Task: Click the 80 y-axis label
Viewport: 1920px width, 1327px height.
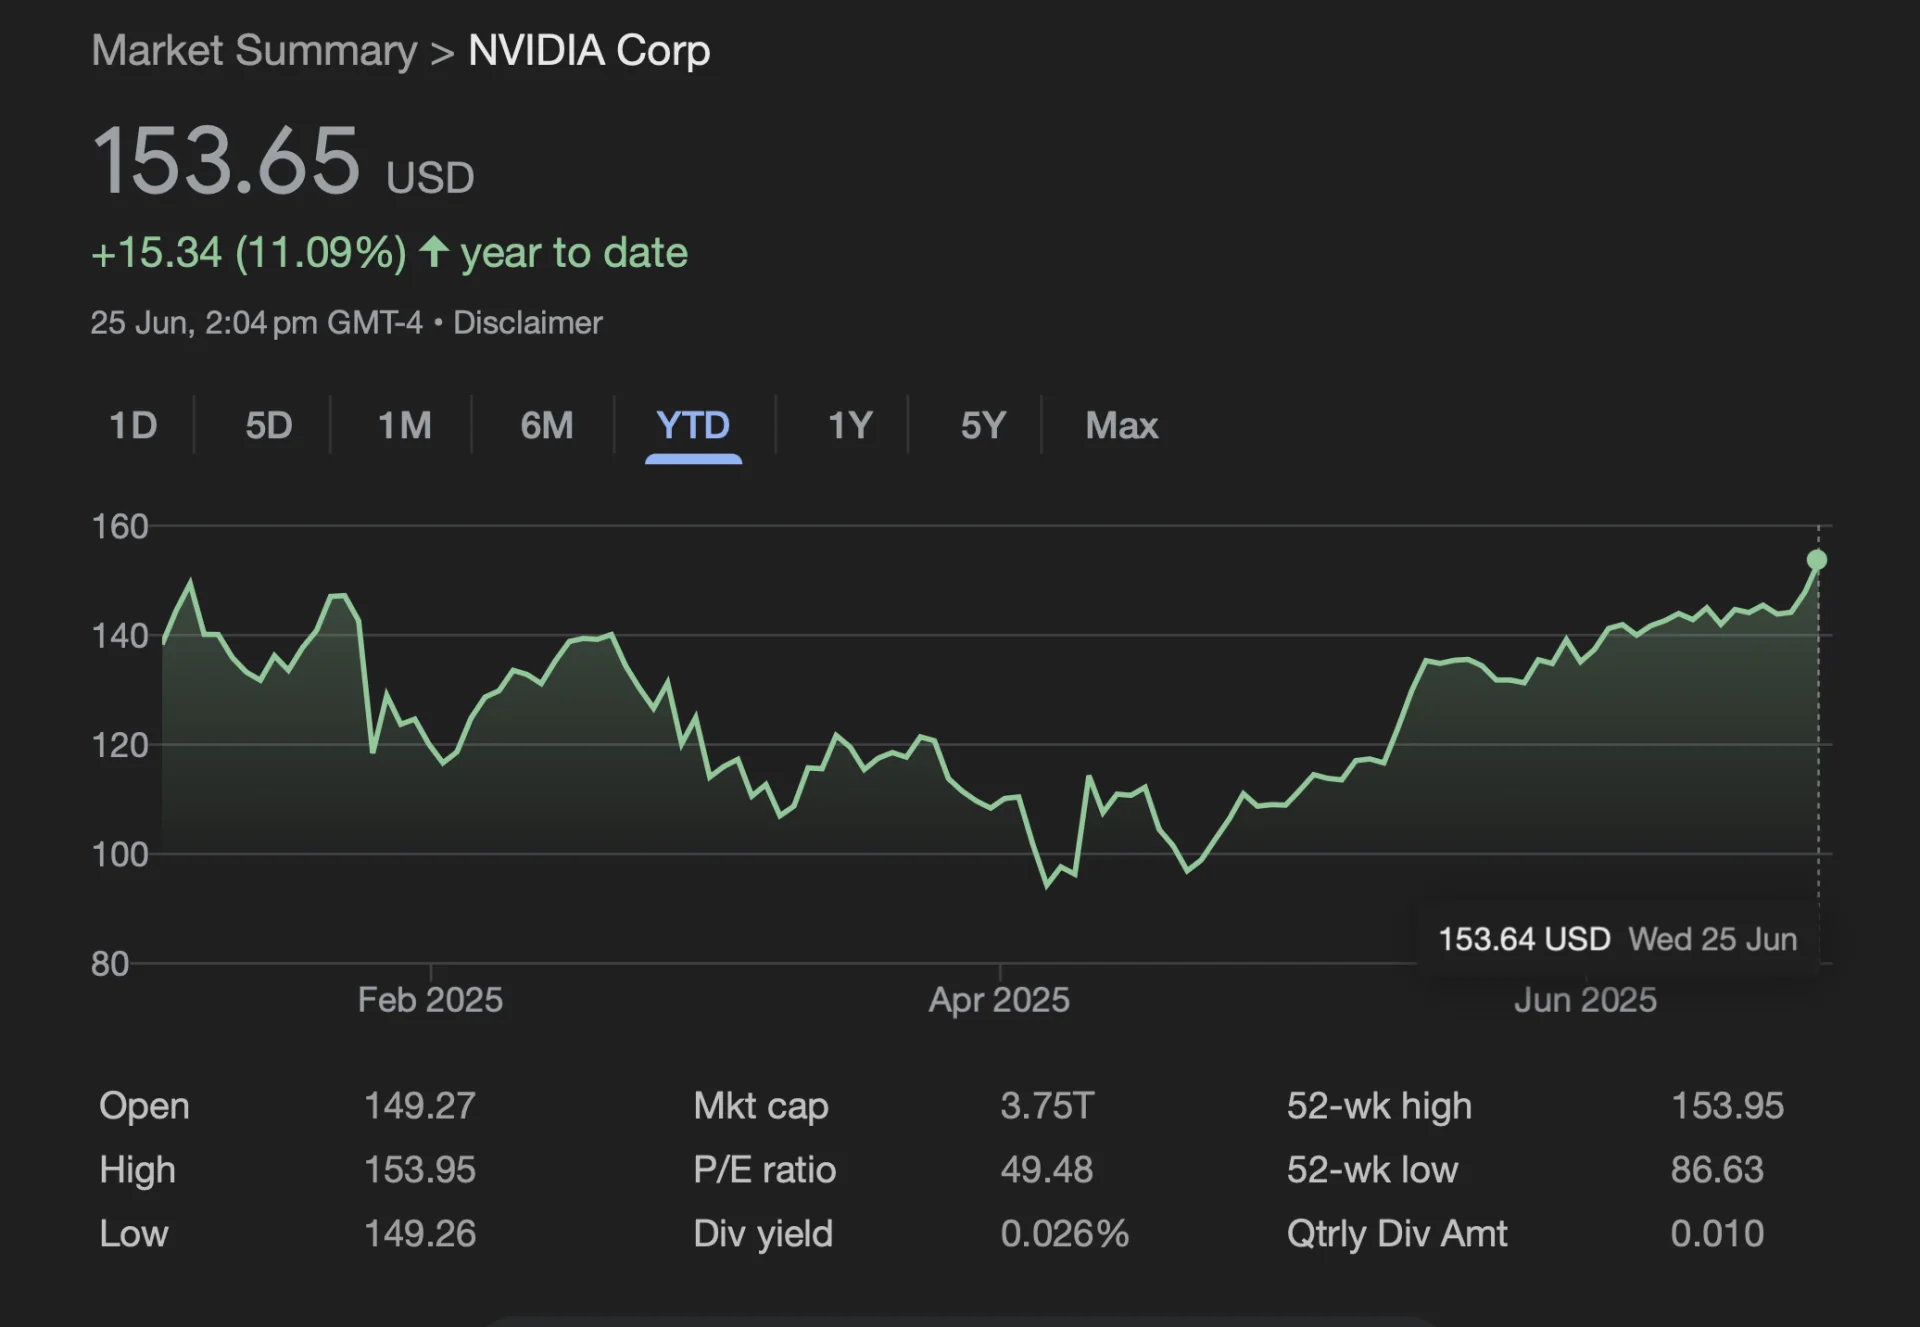Action: pyautogui.click(x=110, y=964)
